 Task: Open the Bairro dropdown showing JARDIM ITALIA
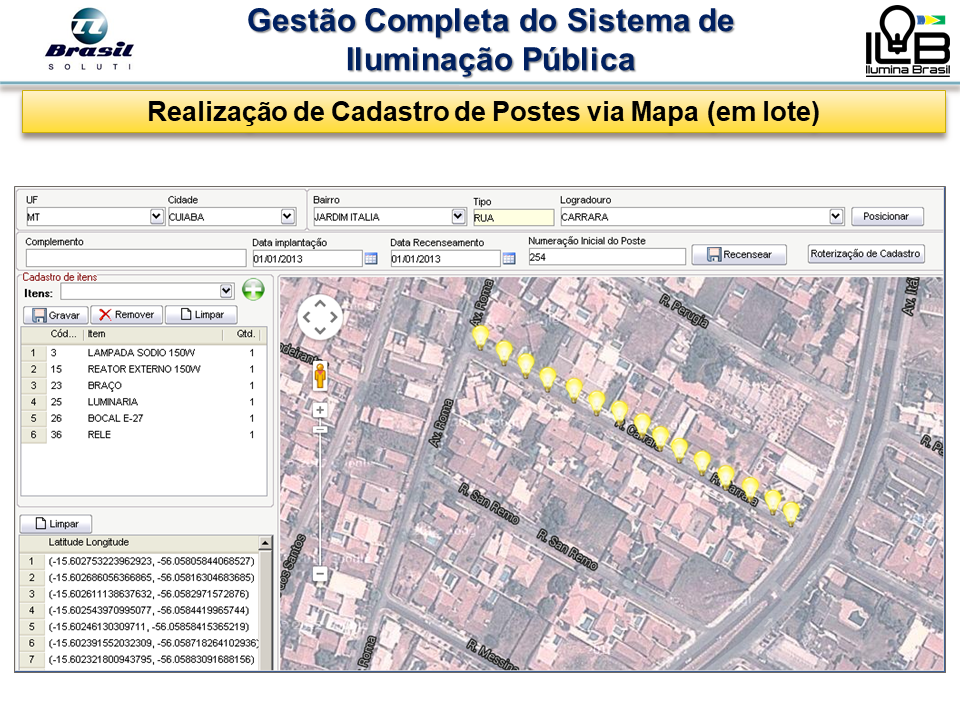(458, 216)
